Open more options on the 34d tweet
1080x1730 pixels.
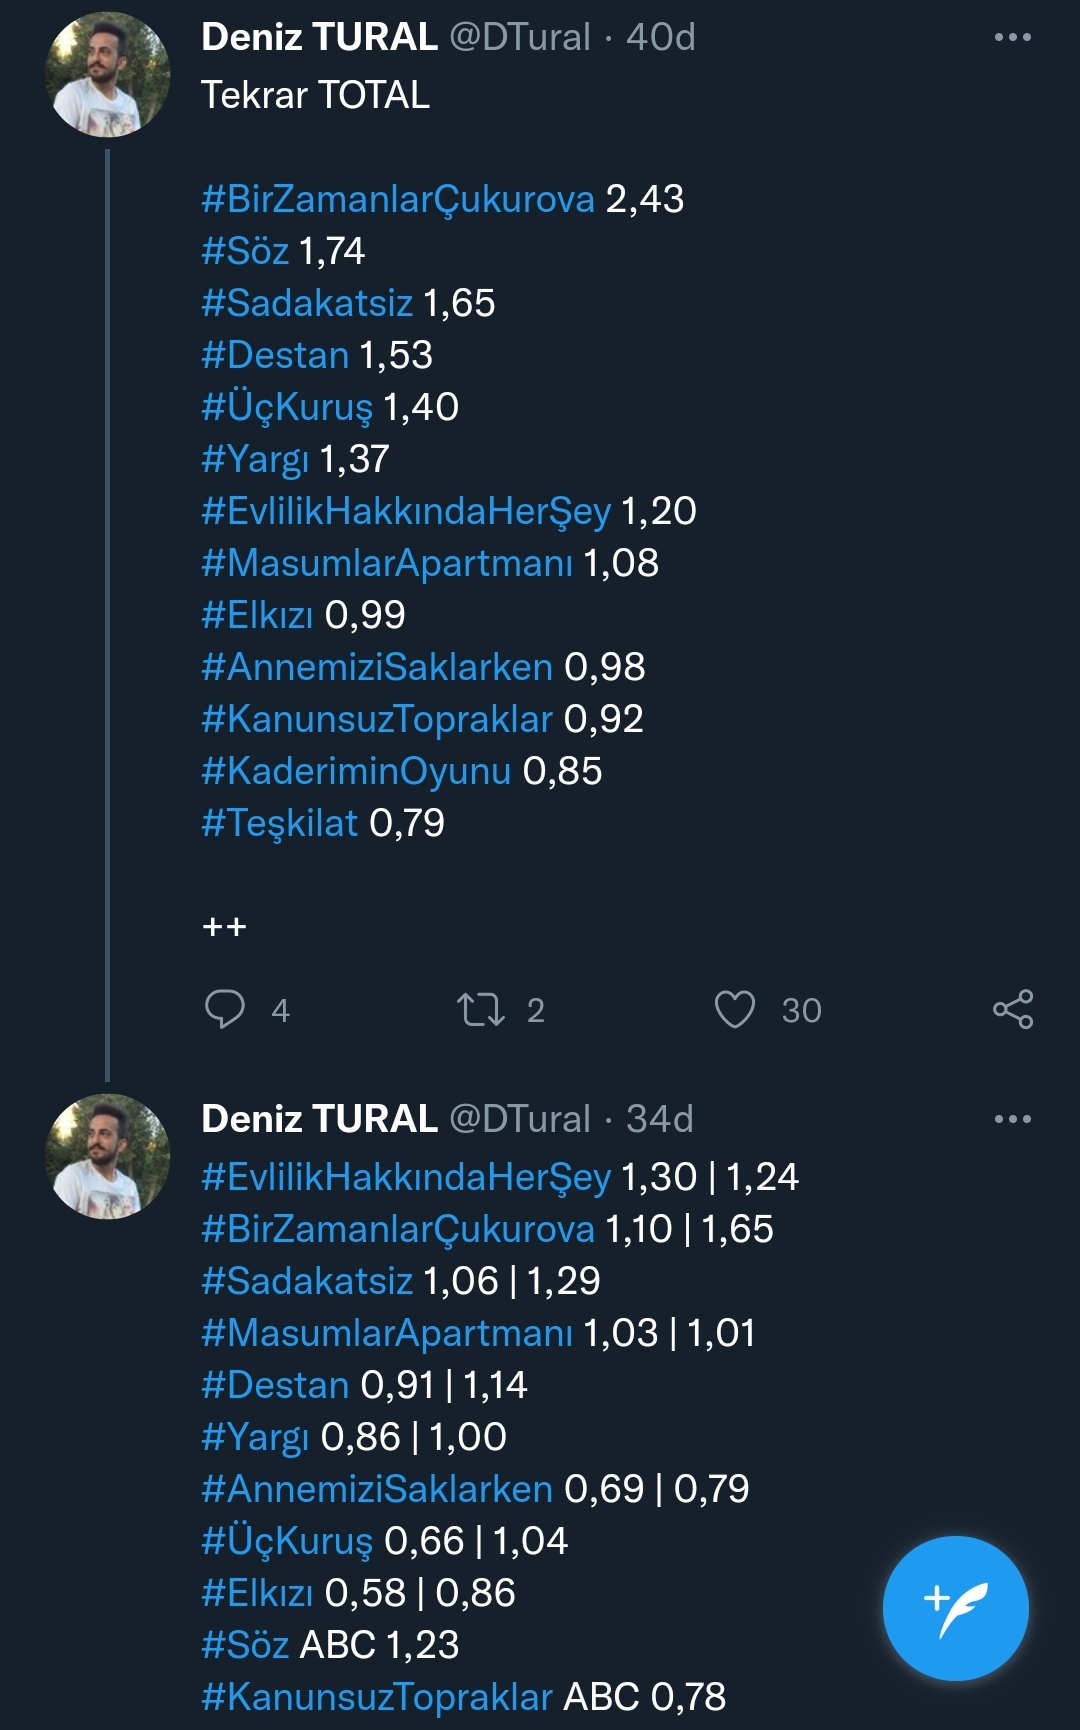(x=1012, y=1119)
